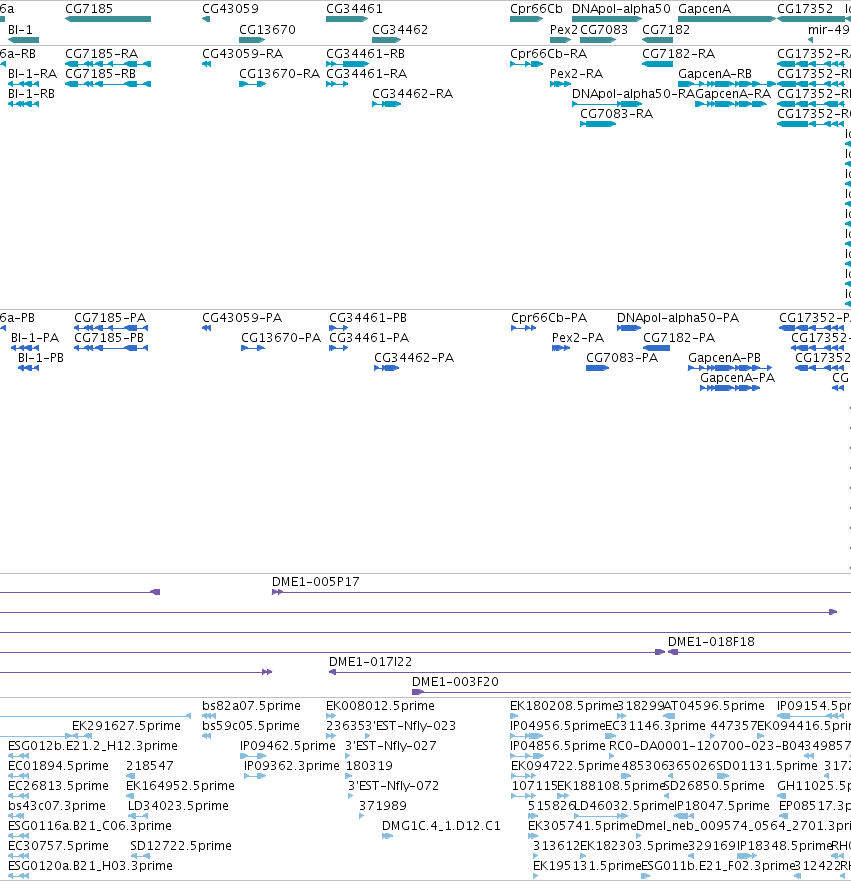Click transcript CG13670-RA
Viewport: 851px width, 881px height.
tap(280, 74)
